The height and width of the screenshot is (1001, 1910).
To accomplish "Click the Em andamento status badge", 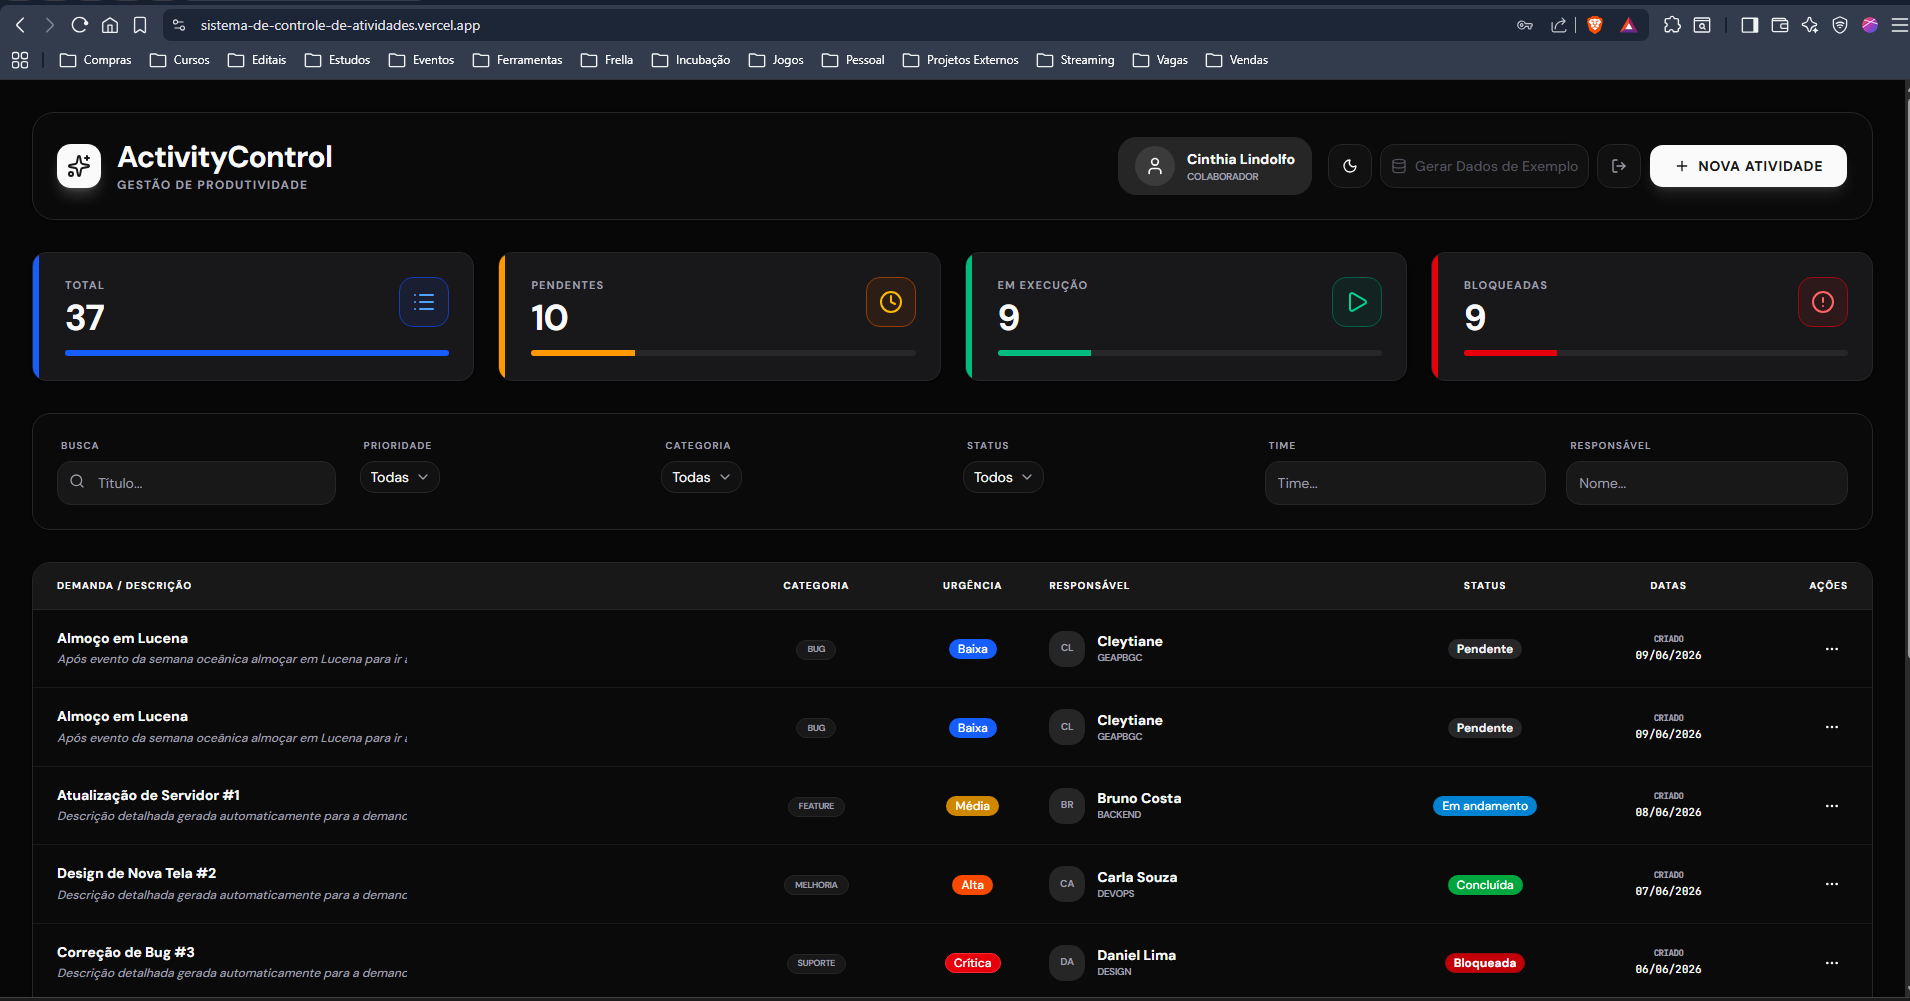I will pos(1484,806).
